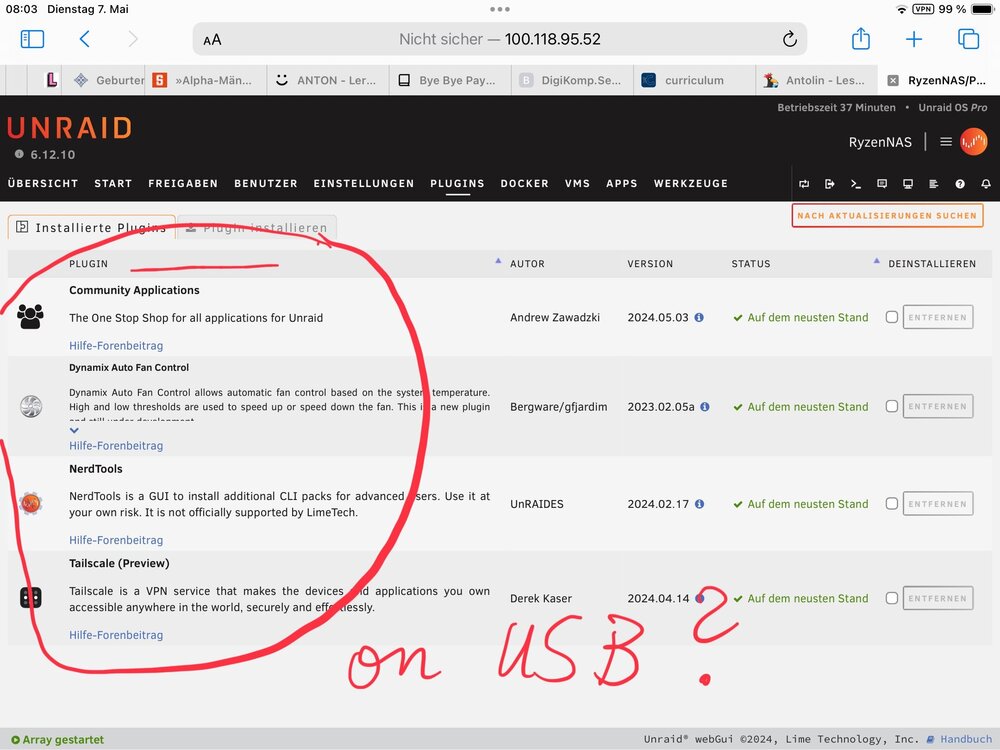The image size is (1000, 750).
Task: Click the UNRAID logo
Action: pos(70,128)
